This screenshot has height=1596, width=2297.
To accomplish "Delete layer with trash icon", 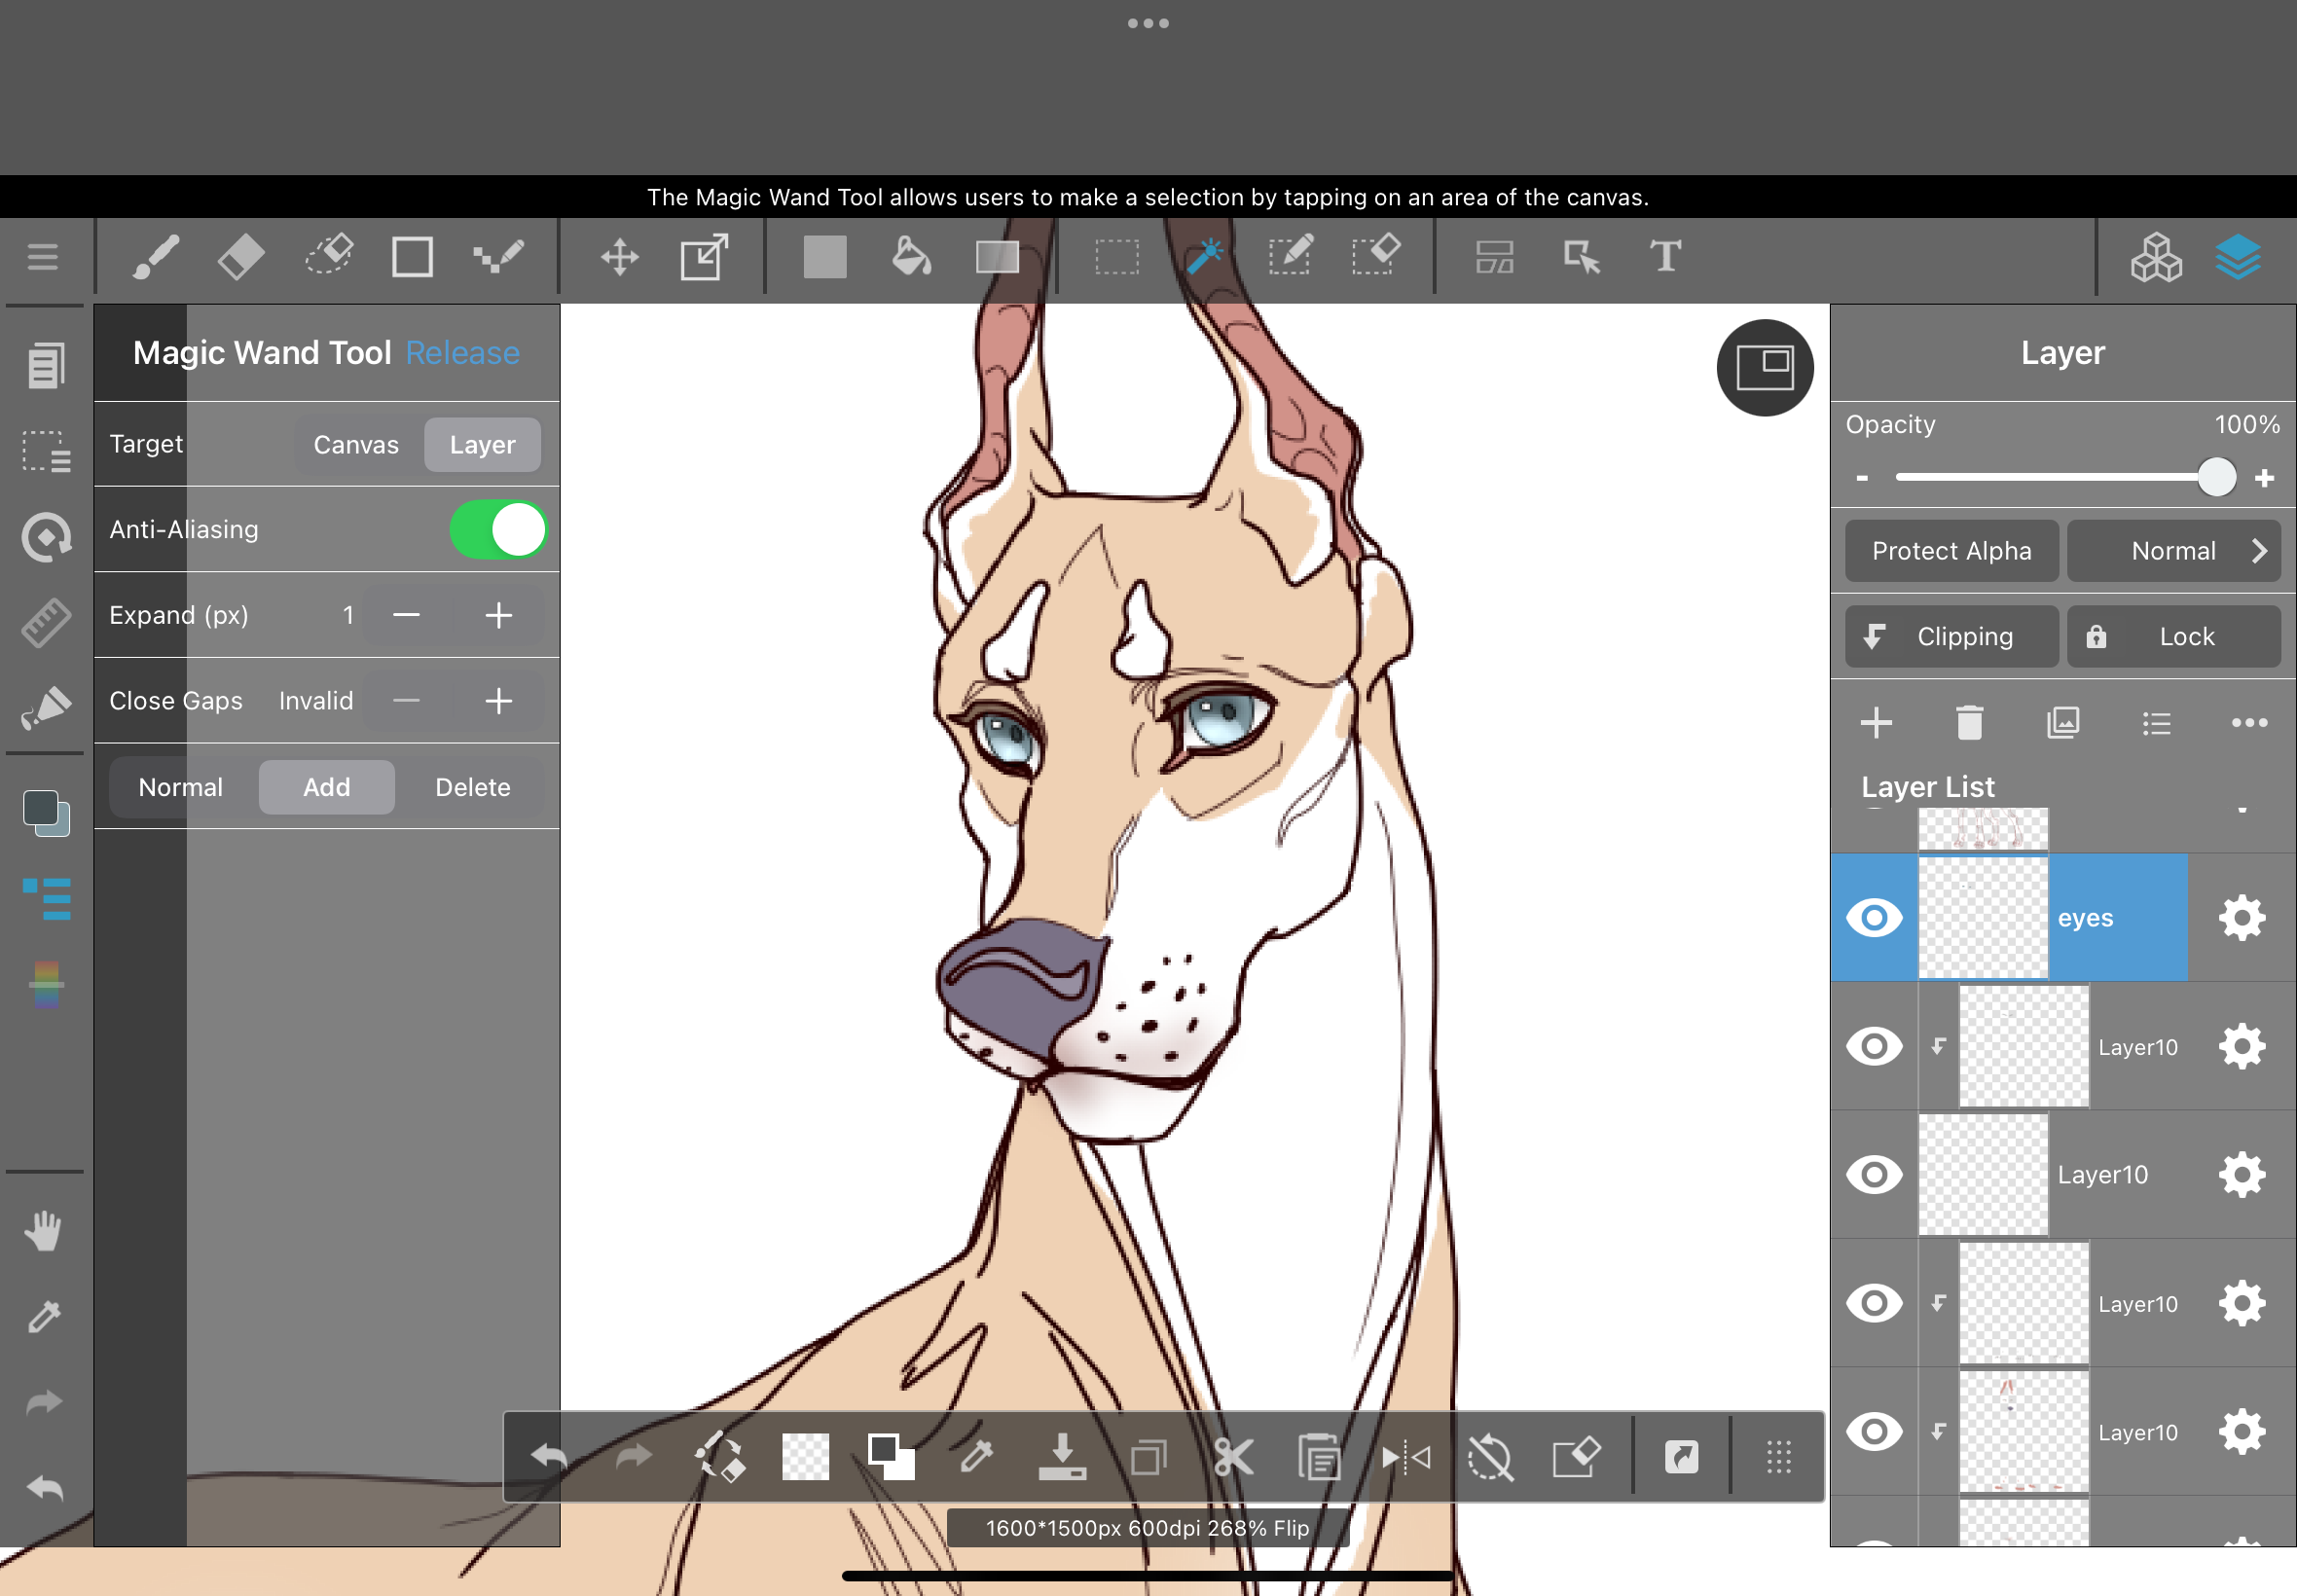I will pos(1969,722).
